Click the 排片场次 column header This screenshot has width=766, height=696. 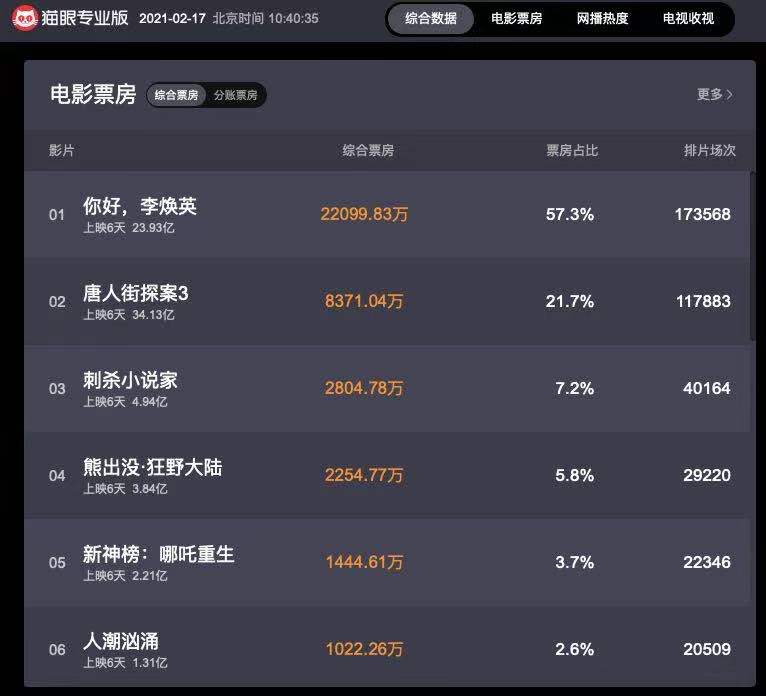coord(709,151)
